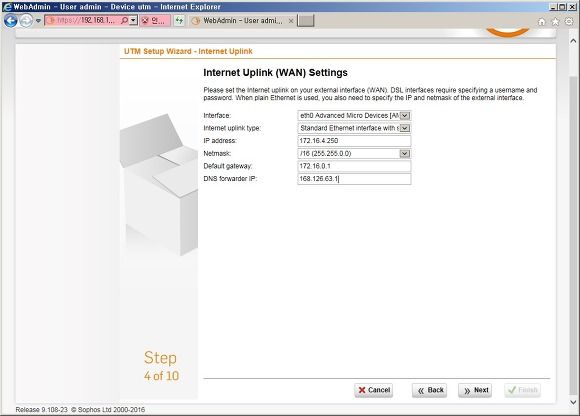Click the scrollbar up arrow
The height and width of the screenshot is (416, 580).
(573, 41)
